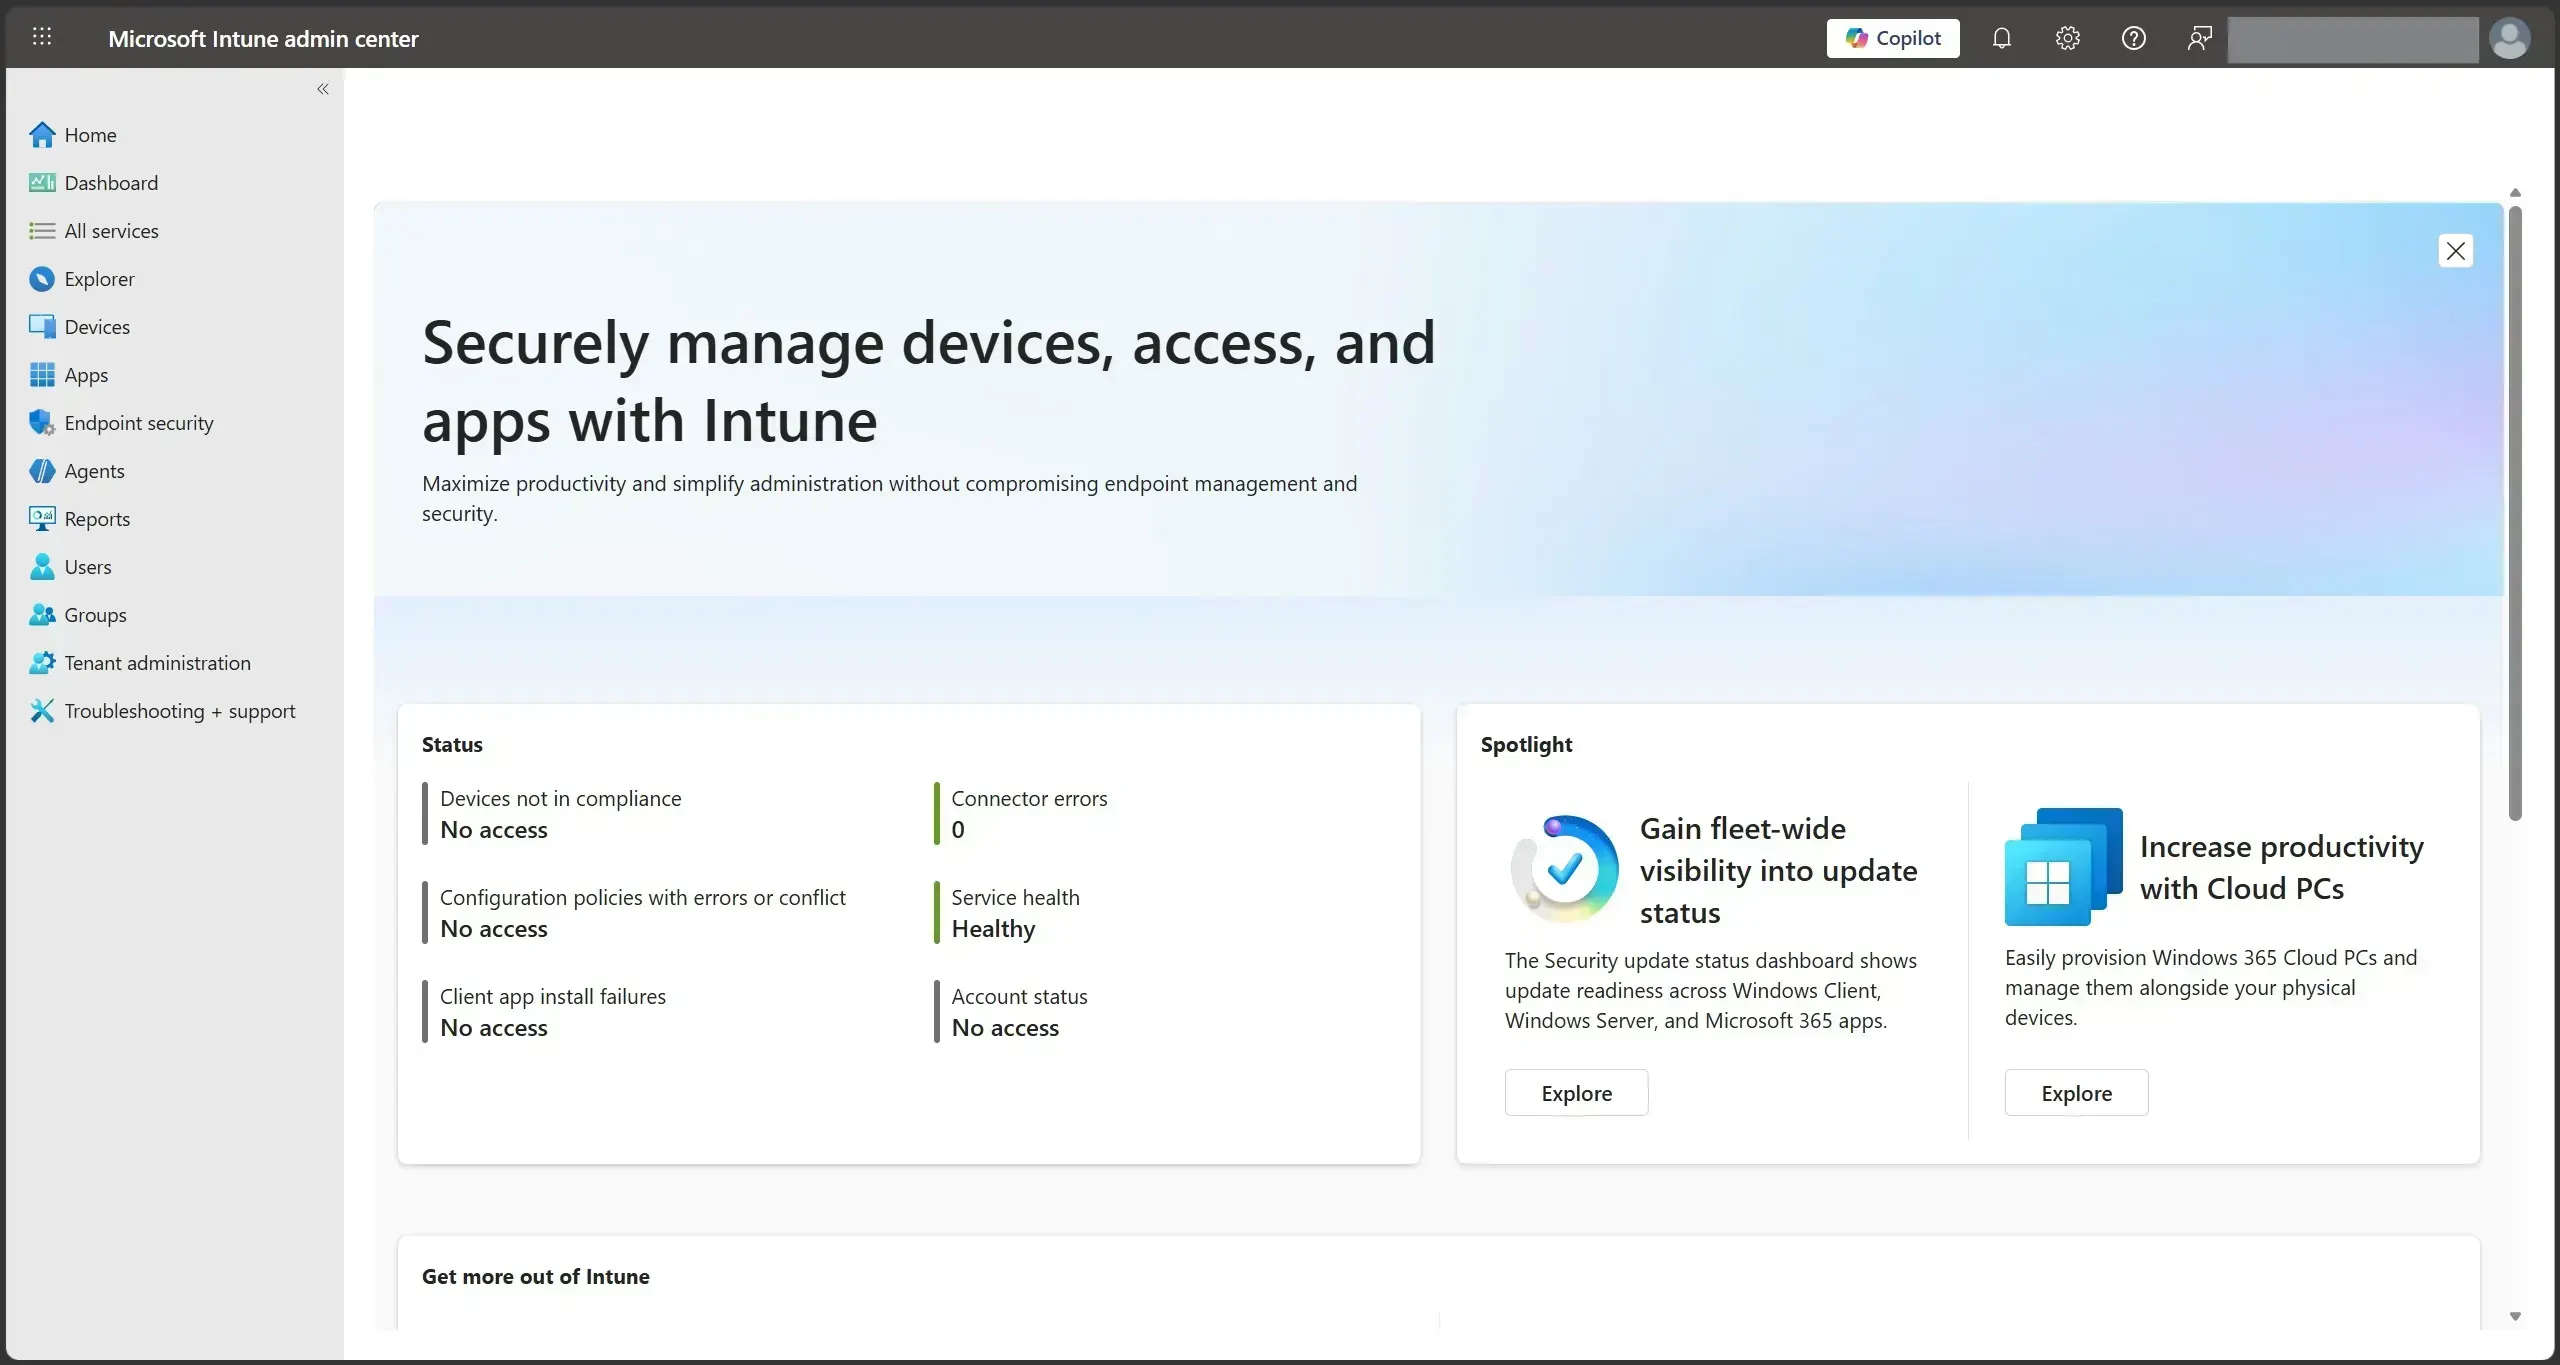Click the Cloud PCs Windows logo icon

tap(2064, 866)
